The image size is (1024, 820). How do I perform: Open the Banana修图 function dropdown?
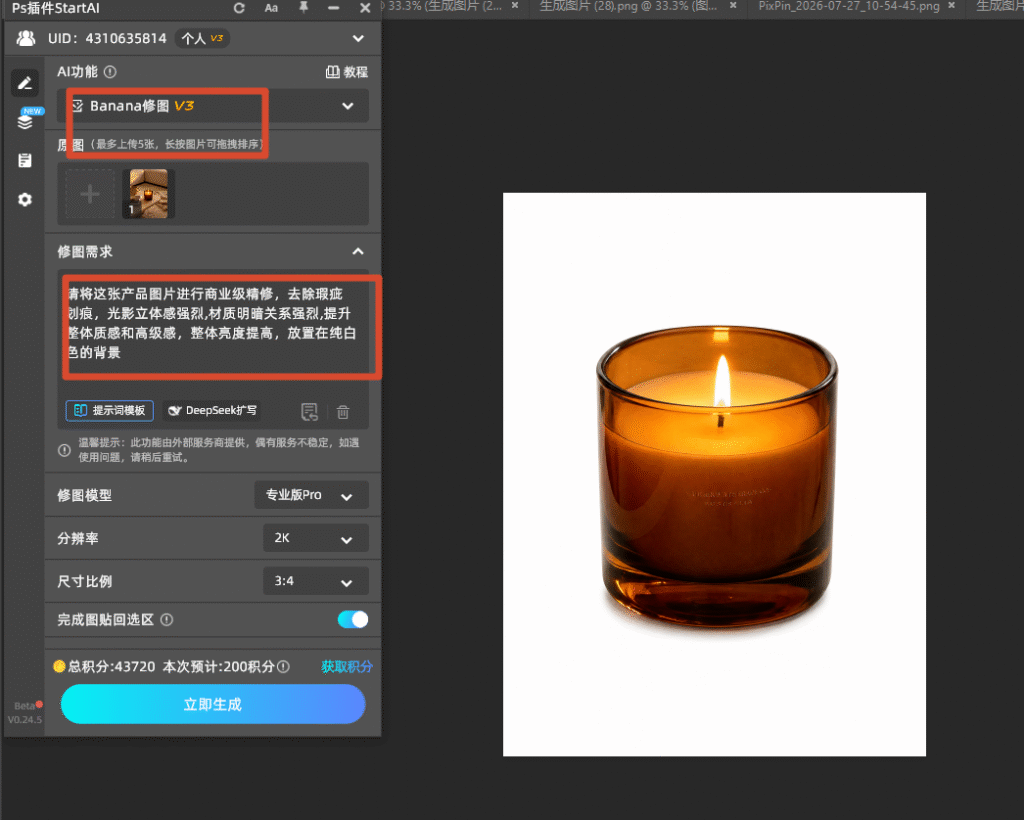[213, 106]
